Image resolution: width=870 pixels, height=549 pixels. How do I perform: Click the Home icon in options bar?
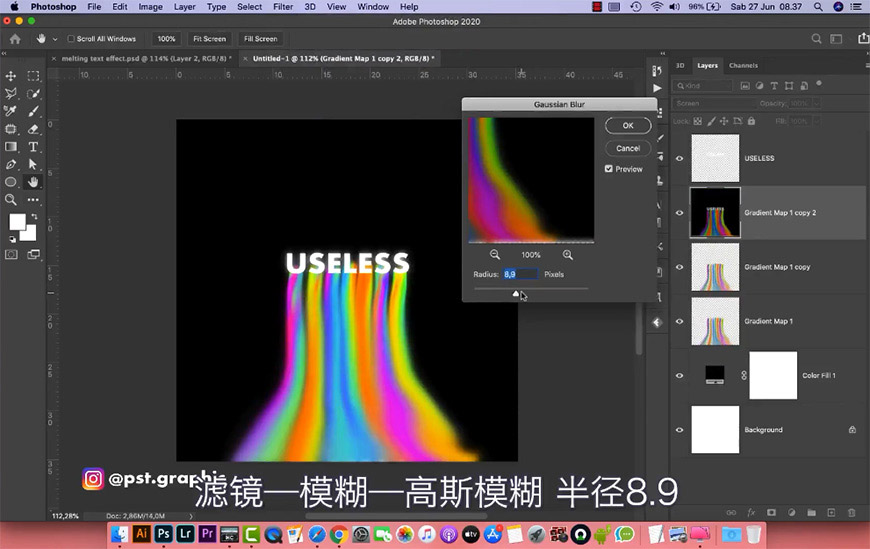click(15, 39)
